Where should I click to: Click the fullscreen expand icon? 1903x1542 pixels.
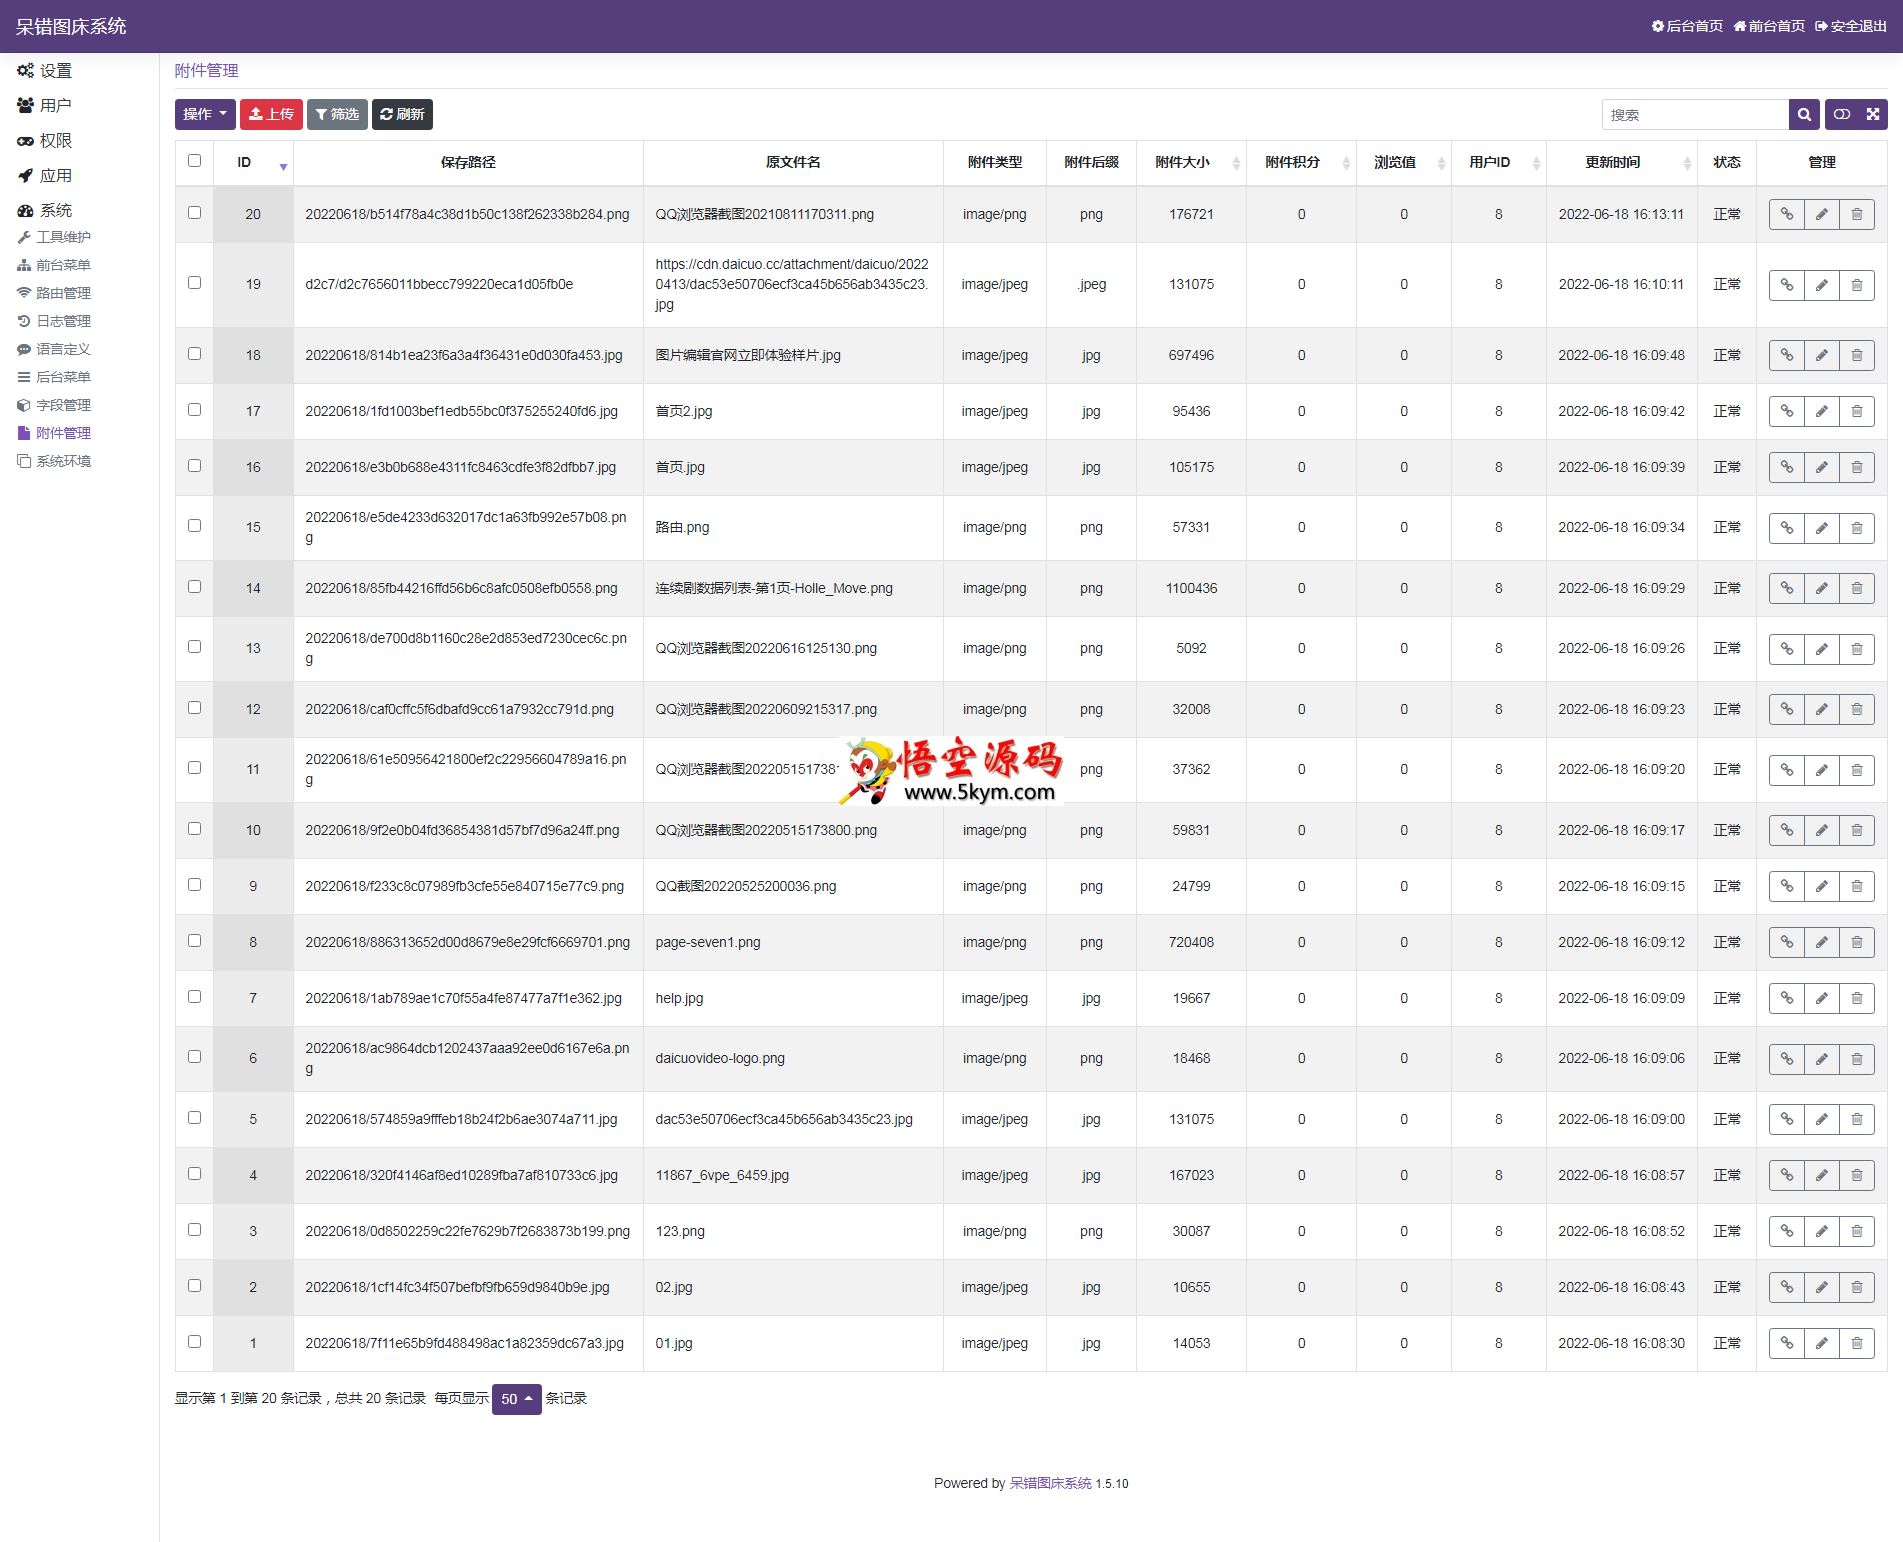[1873, 114]
